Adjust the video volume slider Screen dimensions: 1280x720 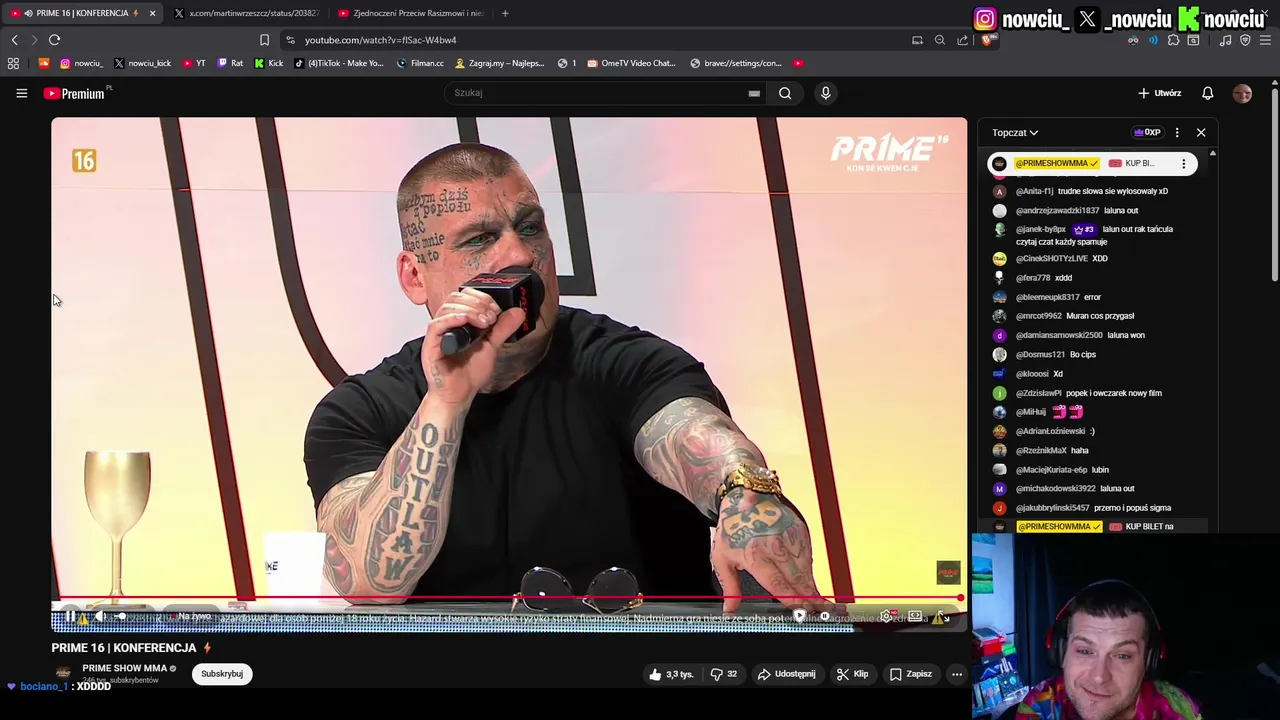[x=120, y=616]
